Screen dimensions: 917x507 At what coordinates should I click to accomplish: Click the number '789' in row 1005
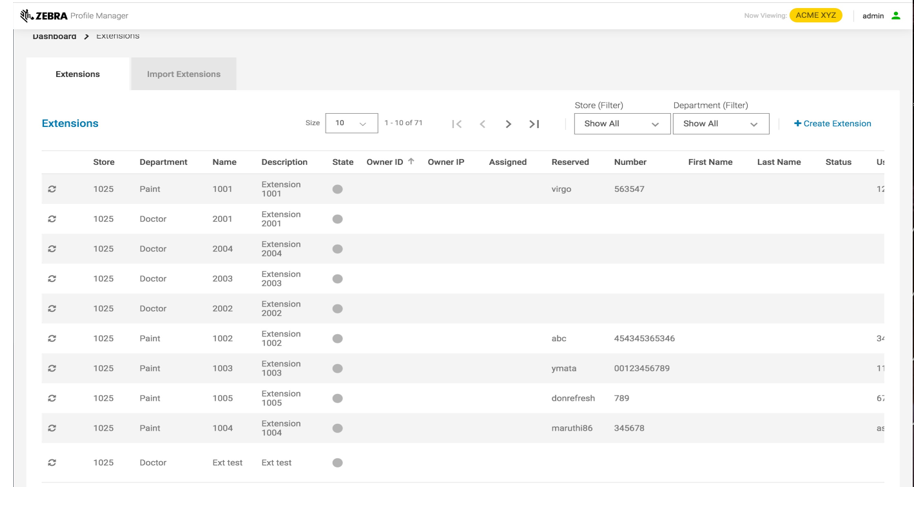point(621,398)
